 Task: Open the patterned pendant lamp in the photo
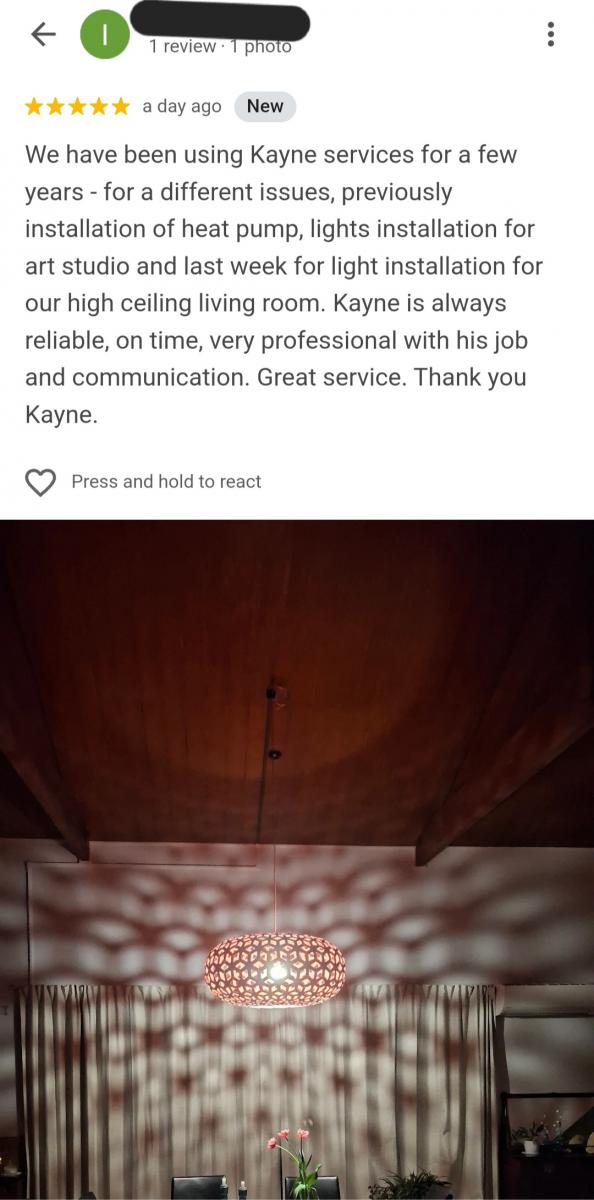point(275,968)
